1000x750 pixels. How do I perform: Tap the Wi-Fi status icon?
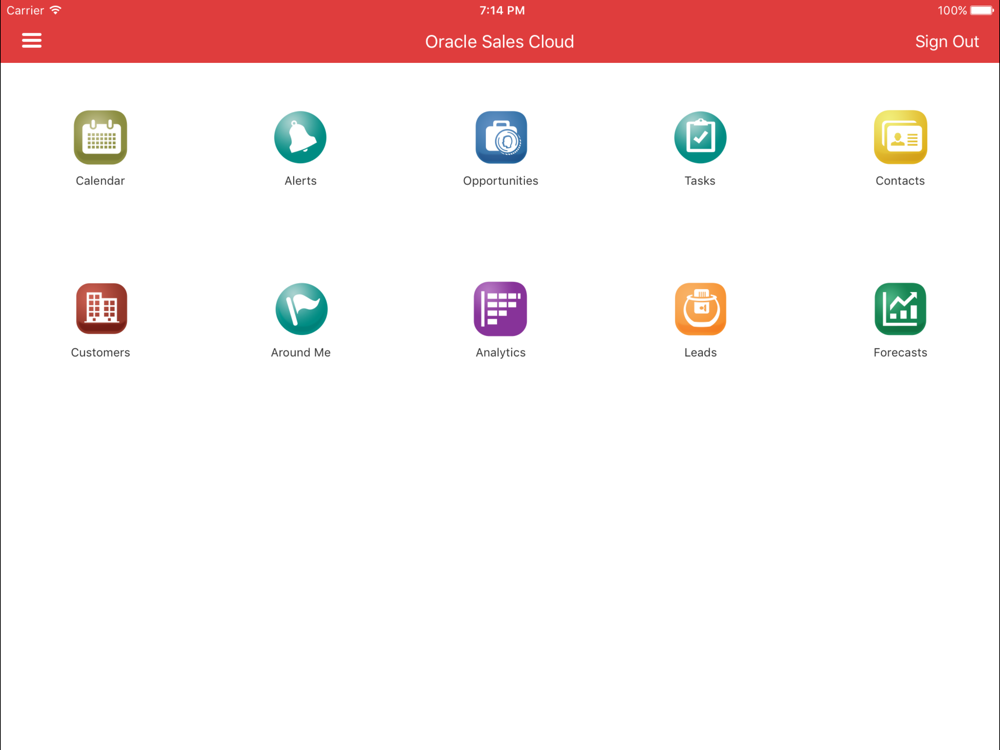point(55,10)
